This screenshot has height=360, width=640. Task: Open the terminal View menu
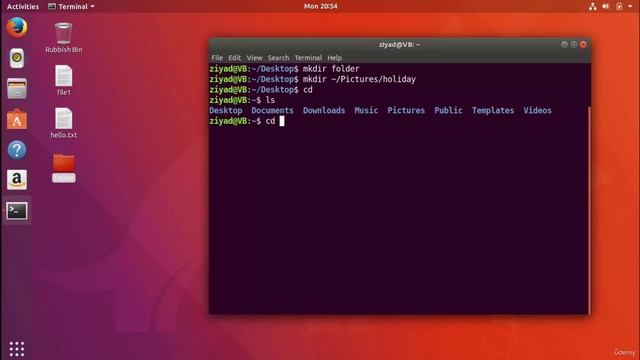254,58
